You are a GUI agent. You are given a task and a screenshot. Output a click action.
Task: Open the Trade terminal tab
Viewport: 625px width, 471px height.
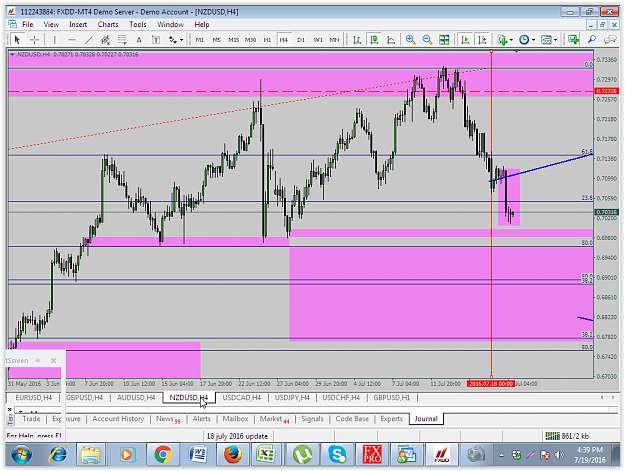click(31, 418)
